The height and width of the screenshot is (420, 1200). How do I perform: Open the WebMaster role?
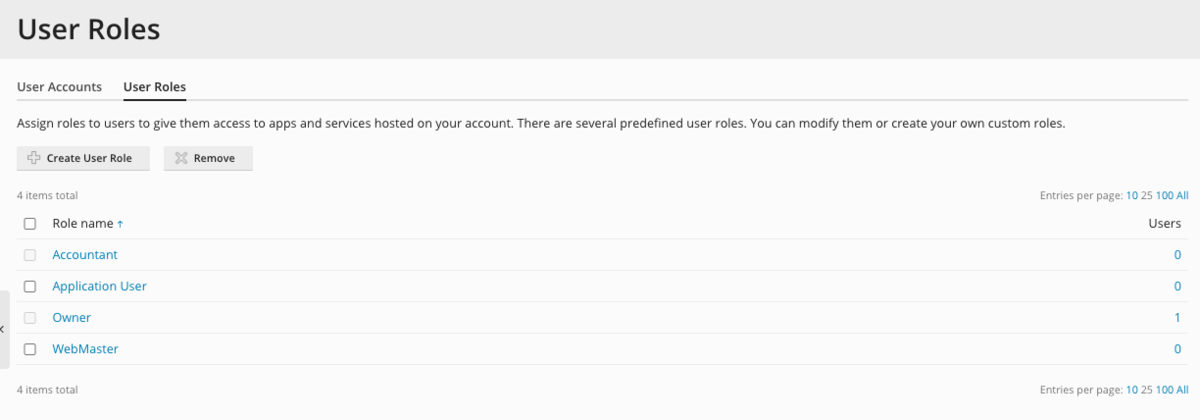point(85,349)
